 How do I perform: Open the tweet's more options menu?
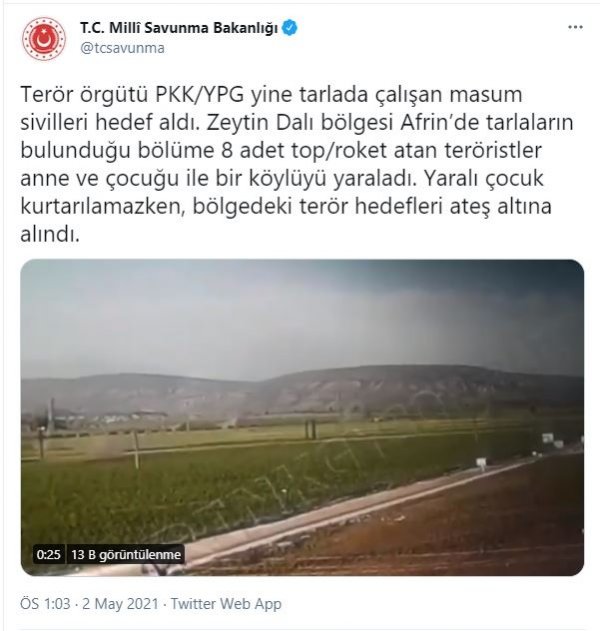click(x=575, y=27)
